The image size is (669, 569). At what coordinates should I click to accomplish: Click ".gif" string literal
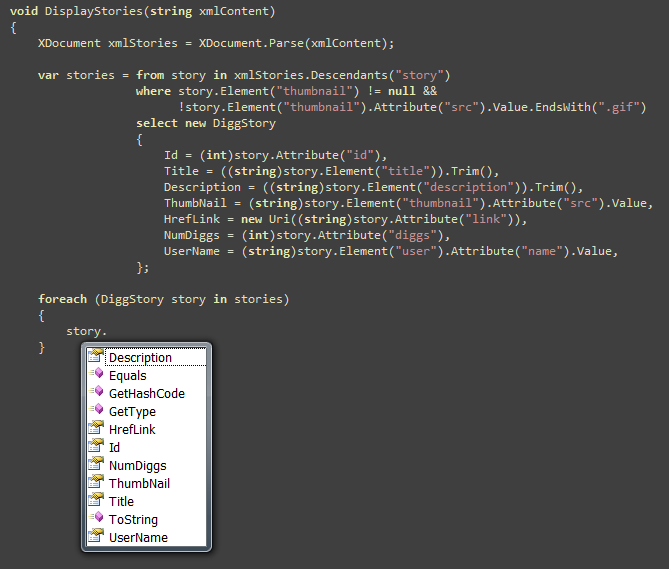tap(618, 107)
